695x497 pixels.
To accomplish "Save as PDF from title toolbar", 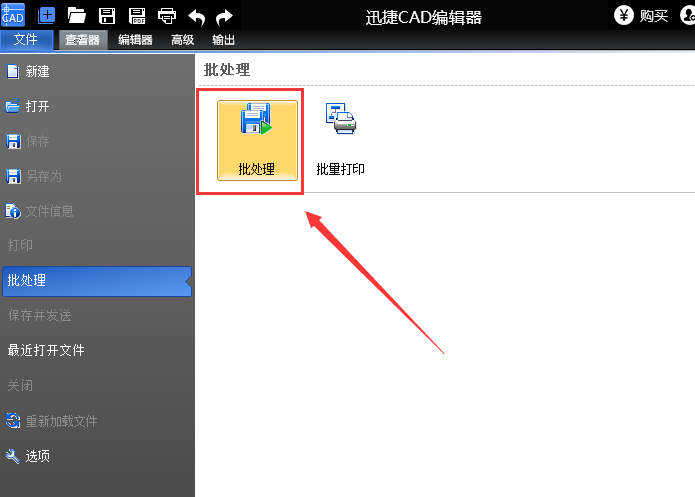I will click(137, 16).
